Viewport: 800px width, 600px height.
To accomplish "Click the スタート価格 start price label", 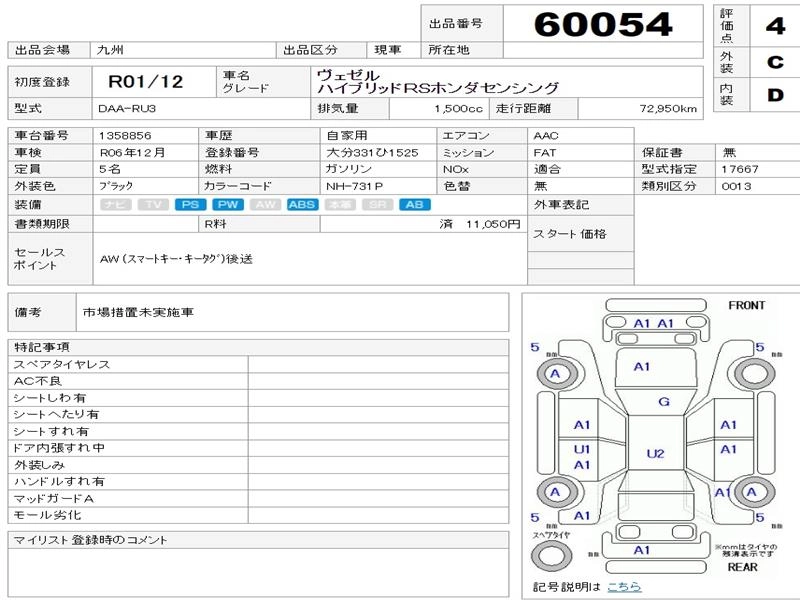I will tap(569, 234).
